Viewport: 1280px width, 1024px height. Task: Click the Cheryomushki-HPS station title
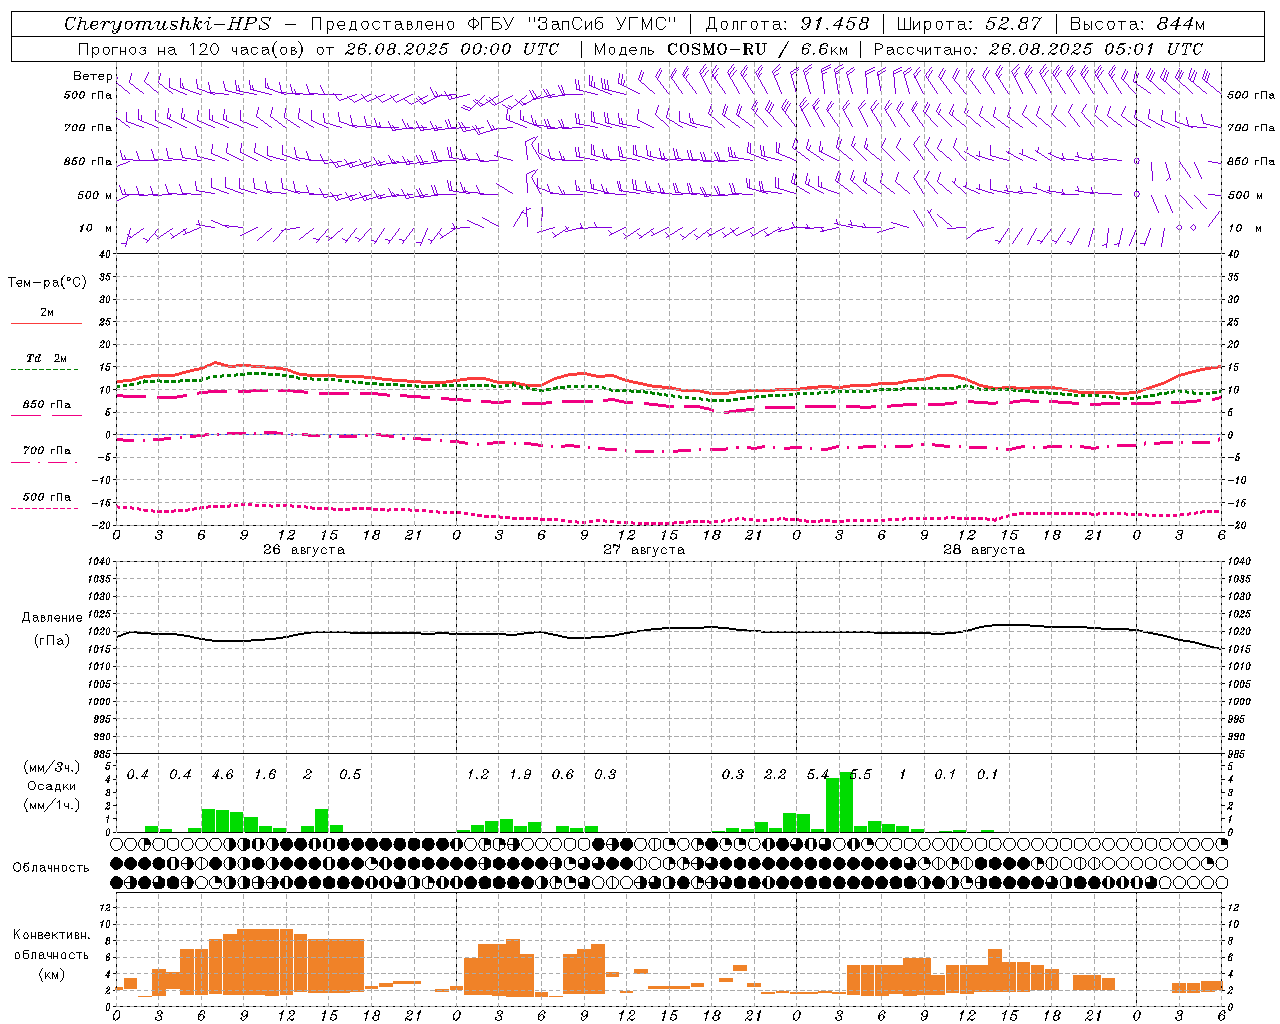[x=167, y=24]
